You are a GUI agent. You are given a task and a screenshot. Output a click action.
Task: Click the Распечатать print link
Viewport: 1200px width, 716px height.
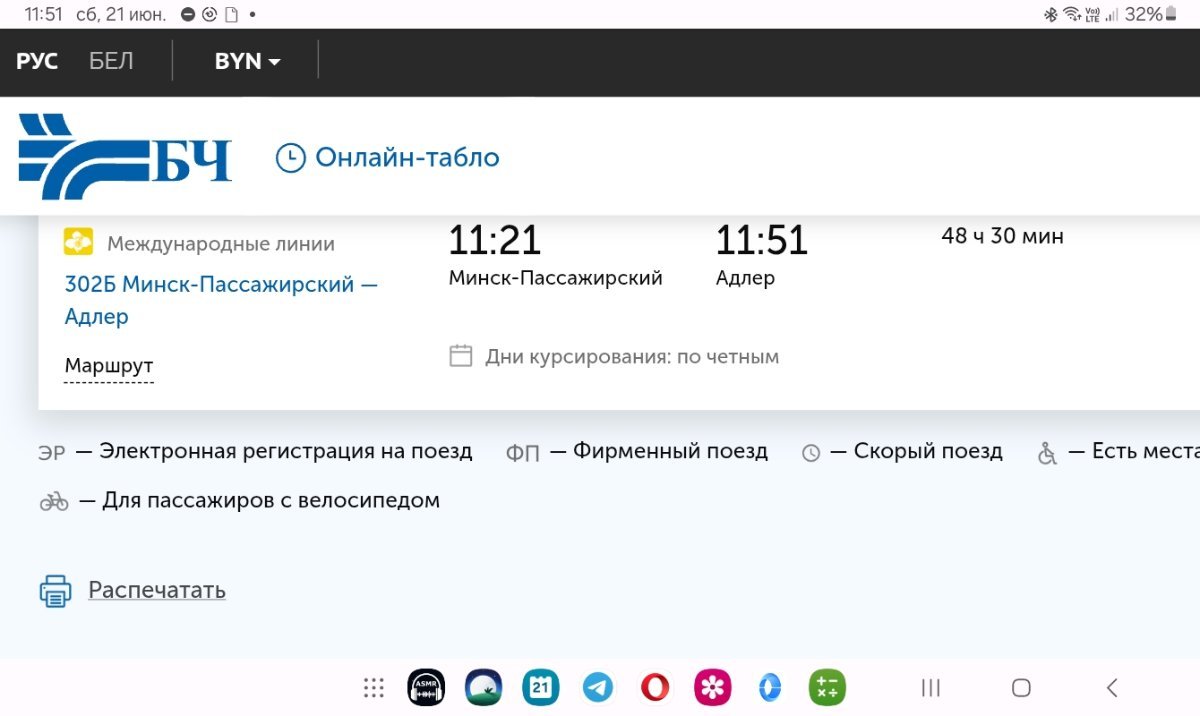157,590
